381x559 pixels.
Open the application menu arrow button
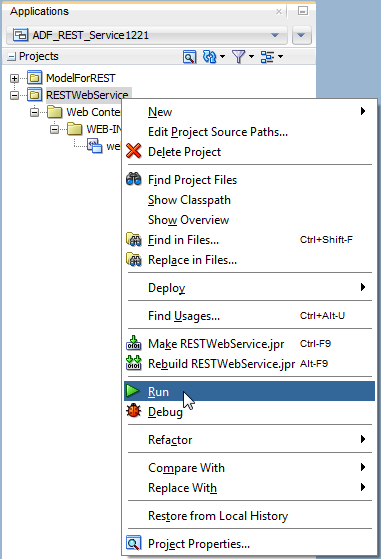(x=302, y=35)
